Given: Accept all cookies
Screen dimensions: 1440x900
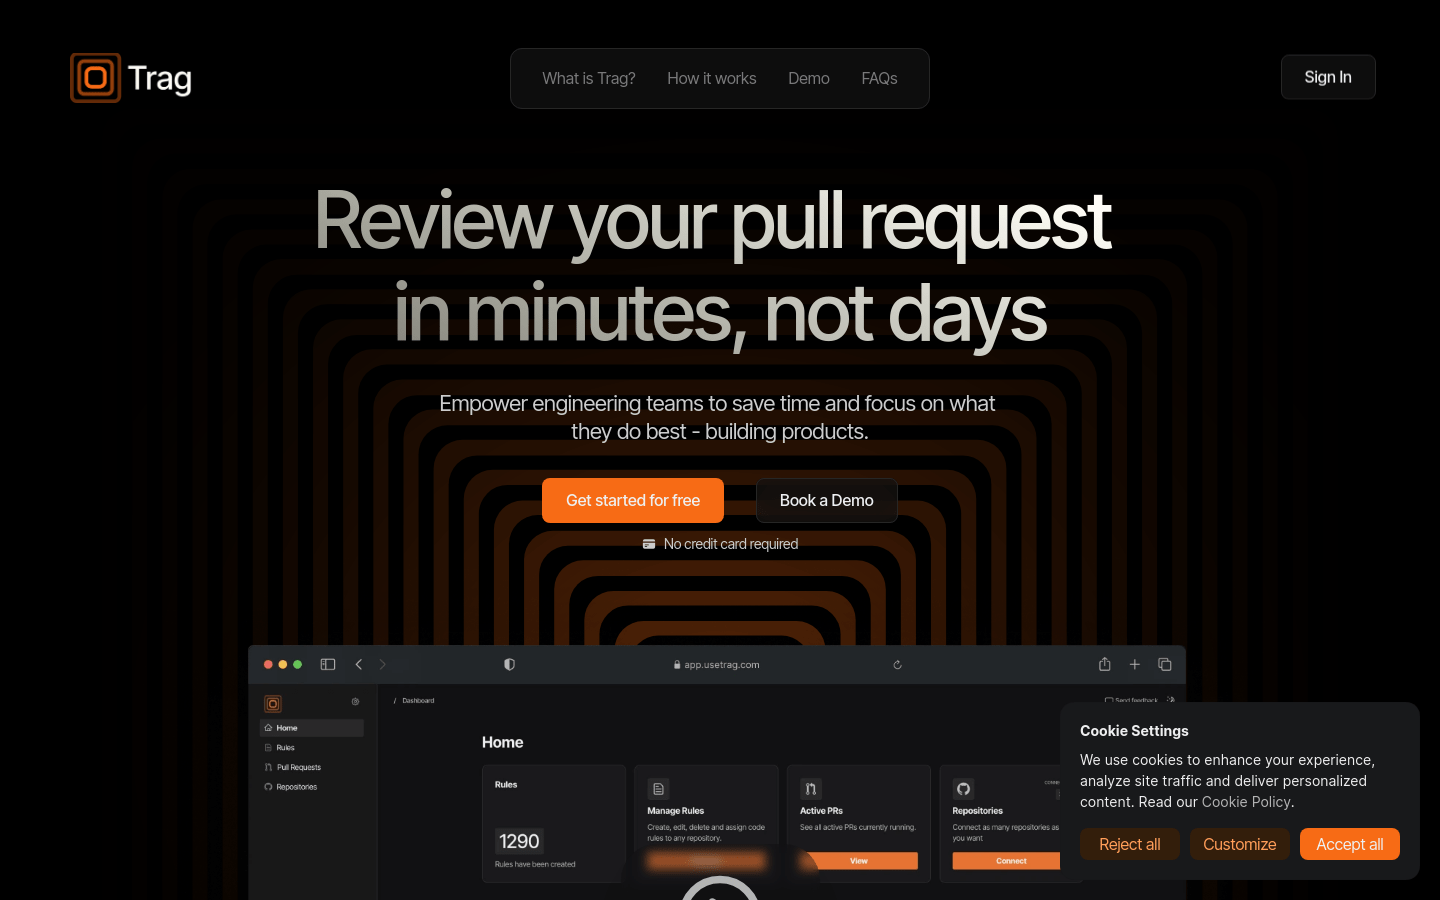Looking at the screenshot, I should click(x=1350, y=844).
